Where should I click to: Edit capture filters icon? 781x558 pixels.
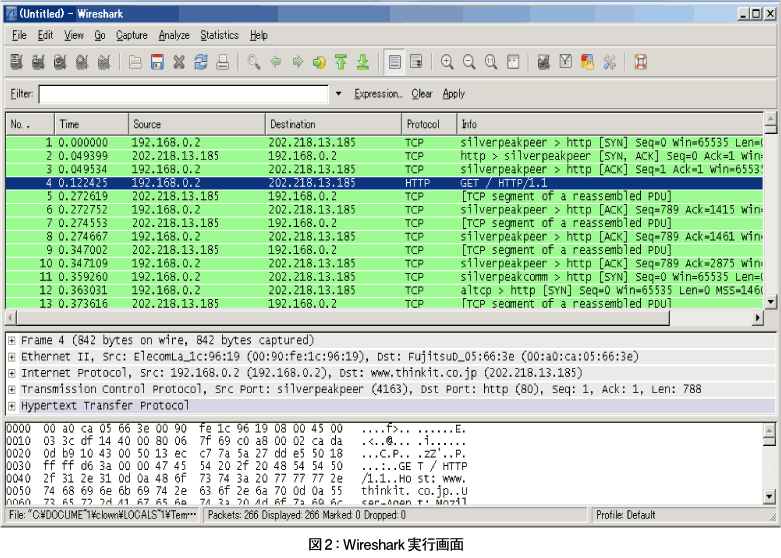pos(544,62)
